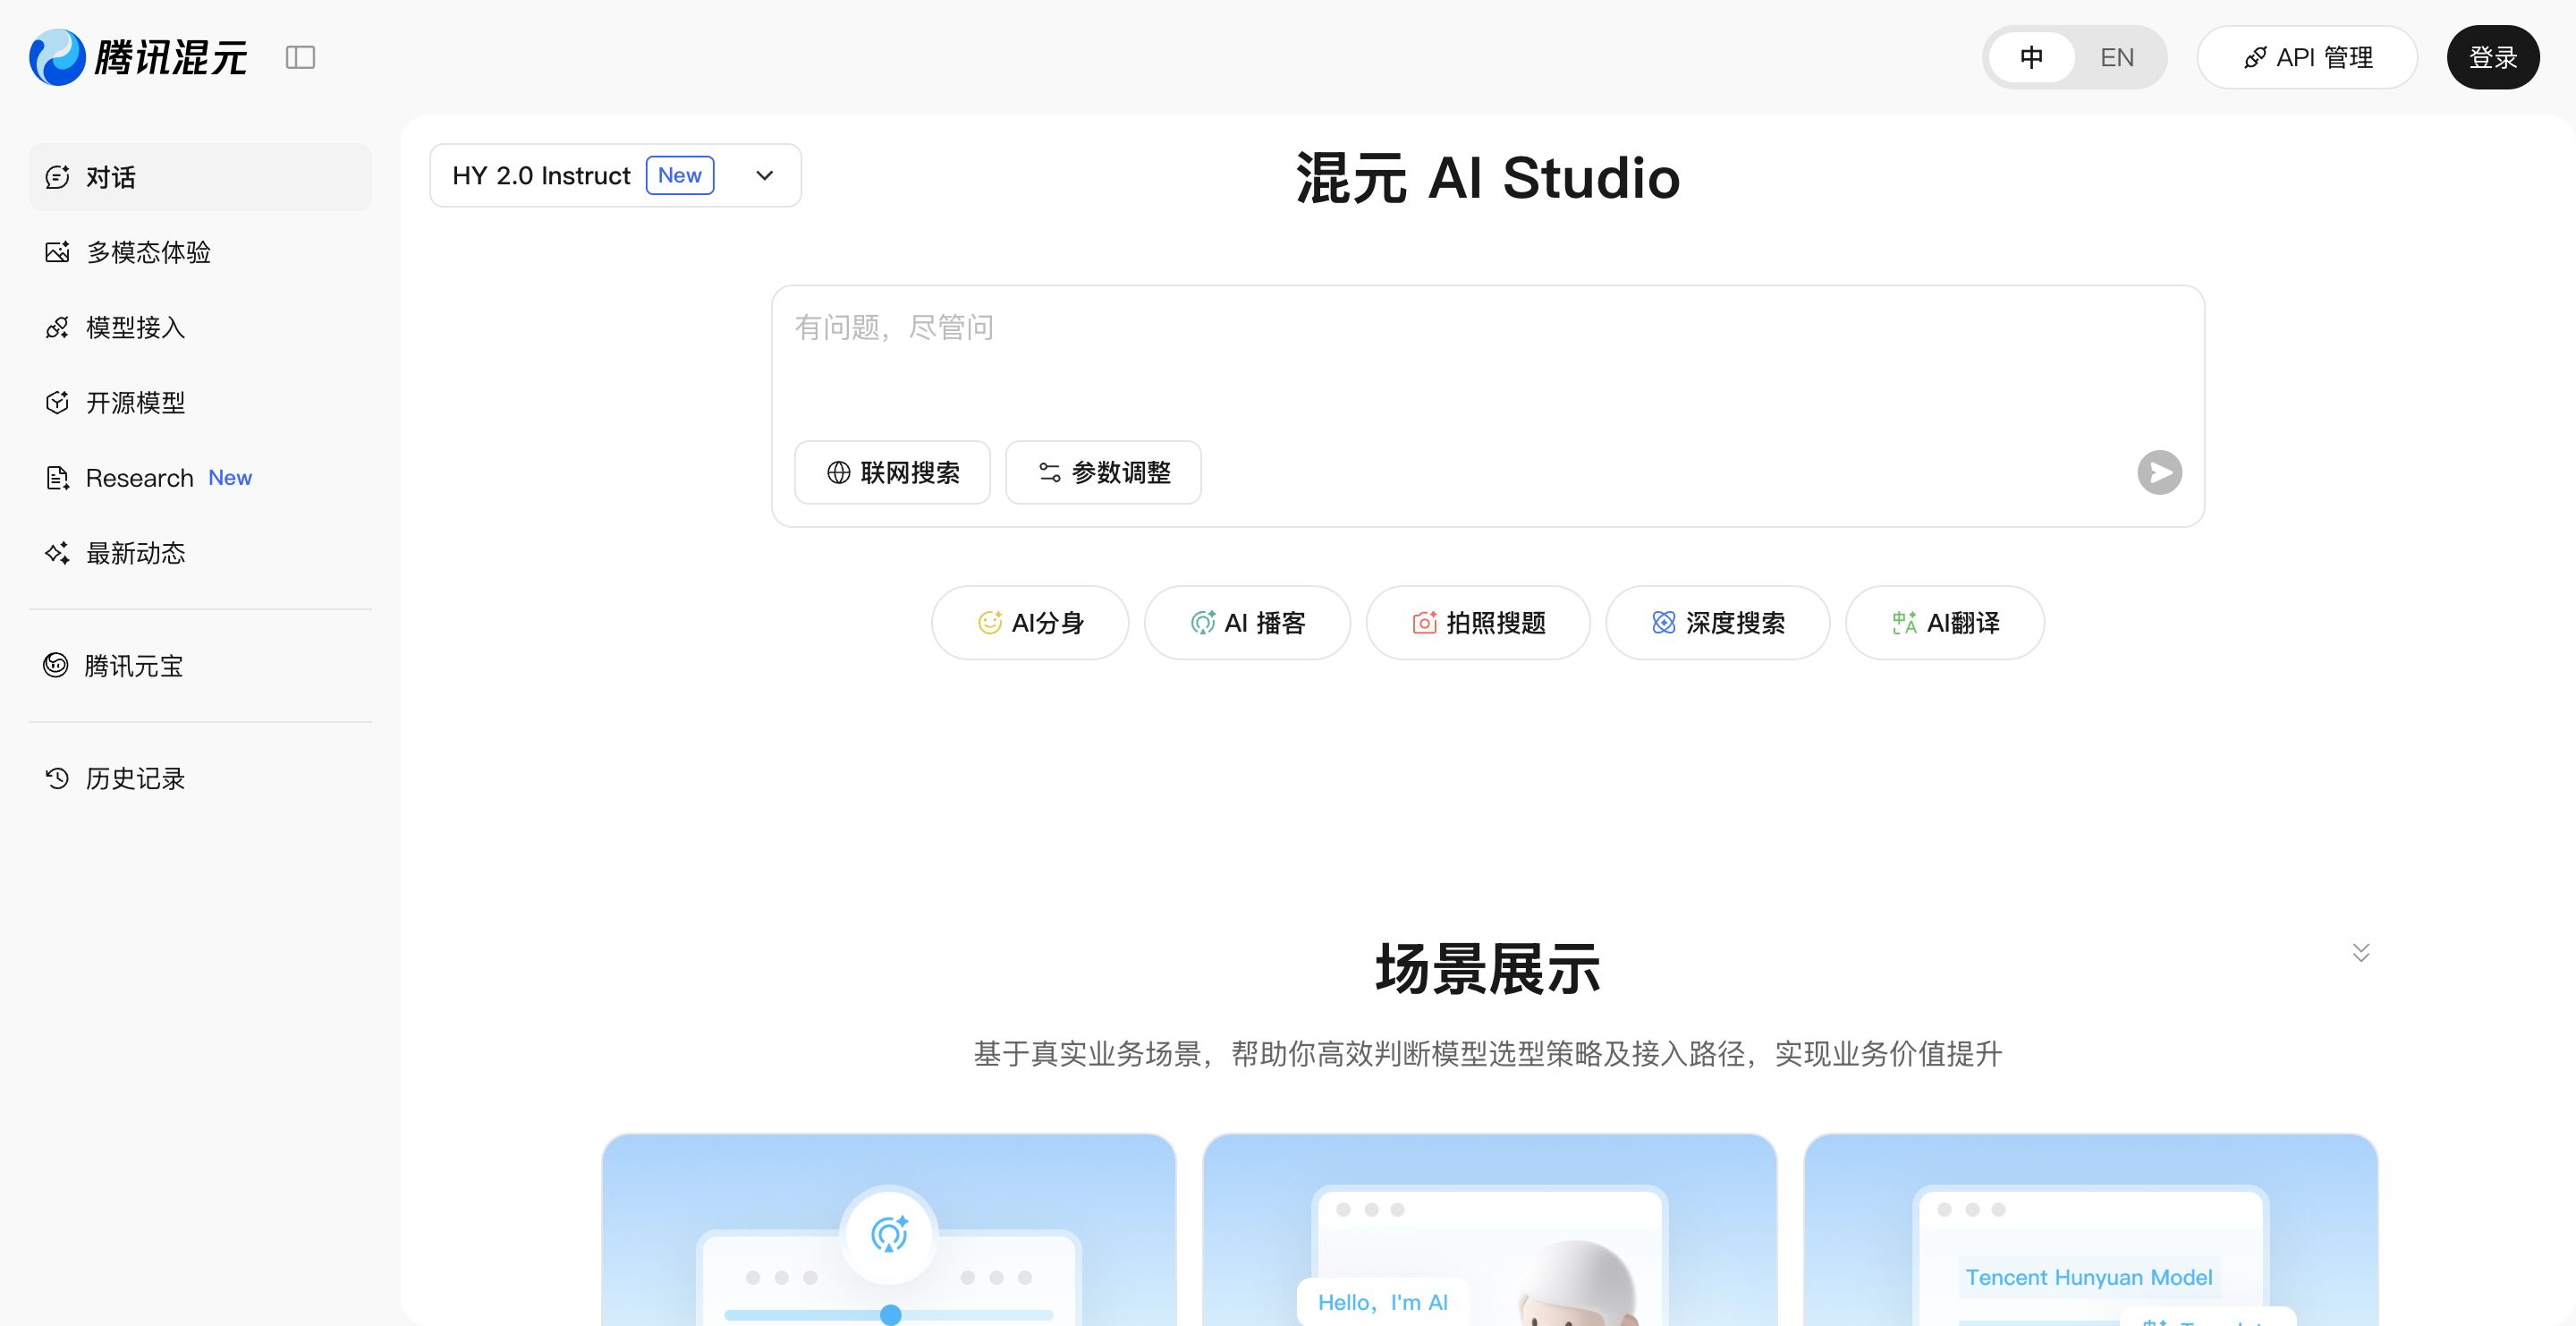
Task: Enable 联网搜索 web search
Action: click(892, 472)
